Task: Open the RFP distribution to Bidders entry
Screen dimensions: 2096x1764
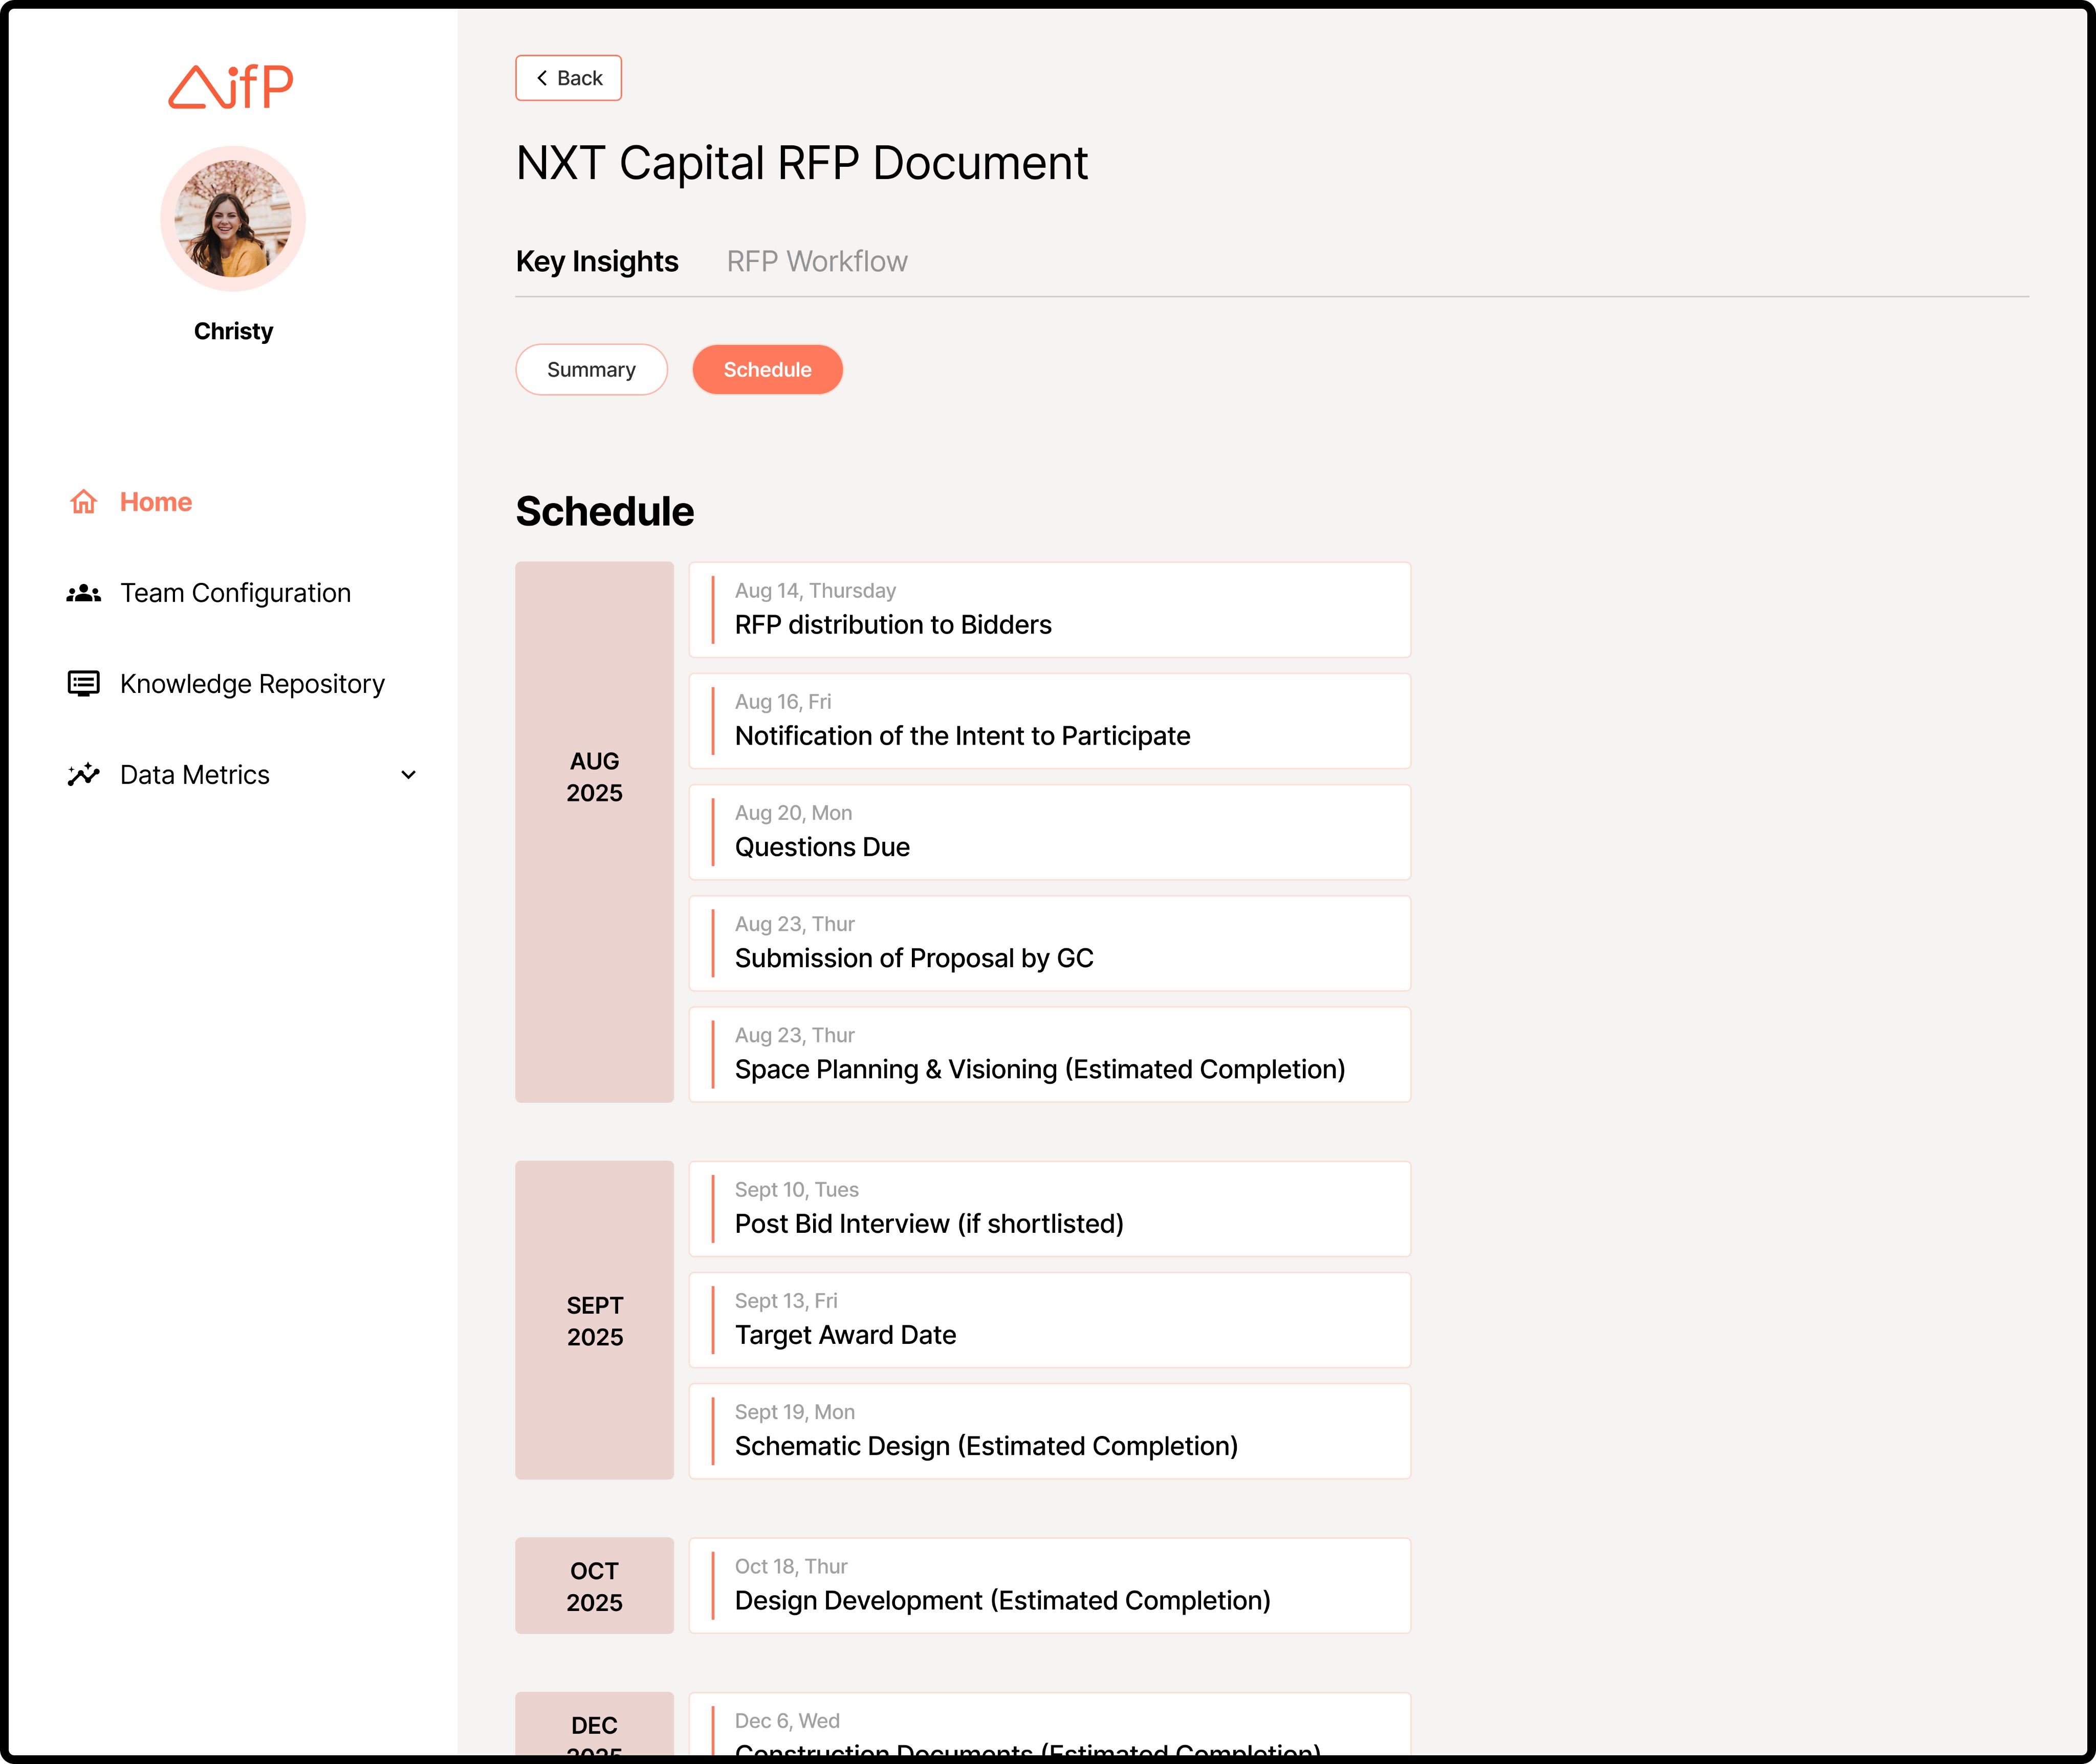Action: [1049, 610]
